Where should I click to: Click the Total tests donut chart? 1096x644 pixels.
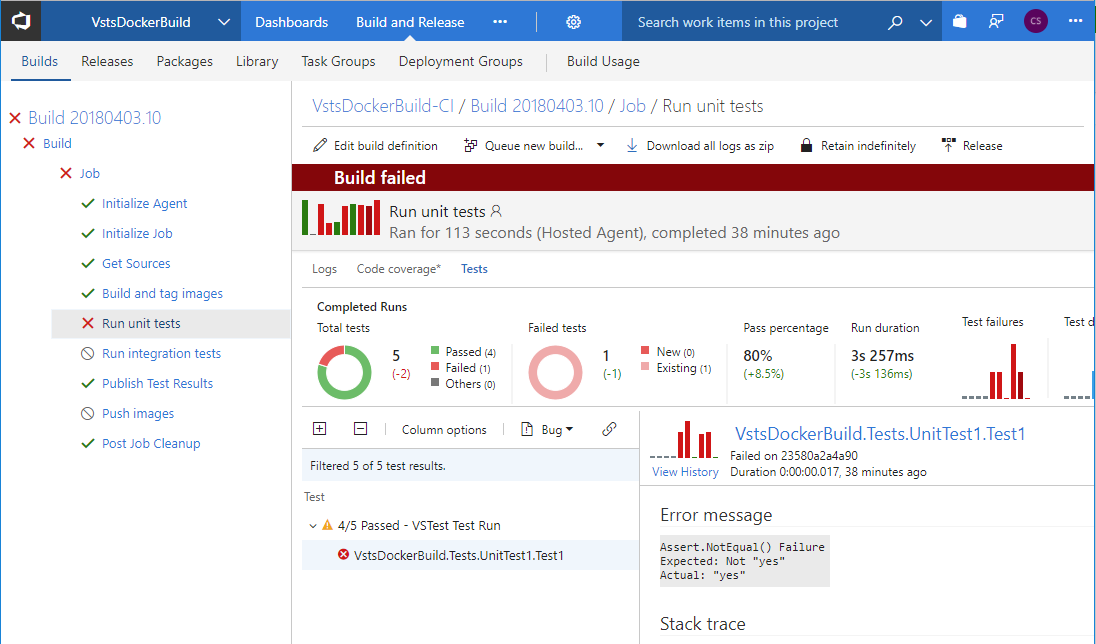[x=345, y=372]
